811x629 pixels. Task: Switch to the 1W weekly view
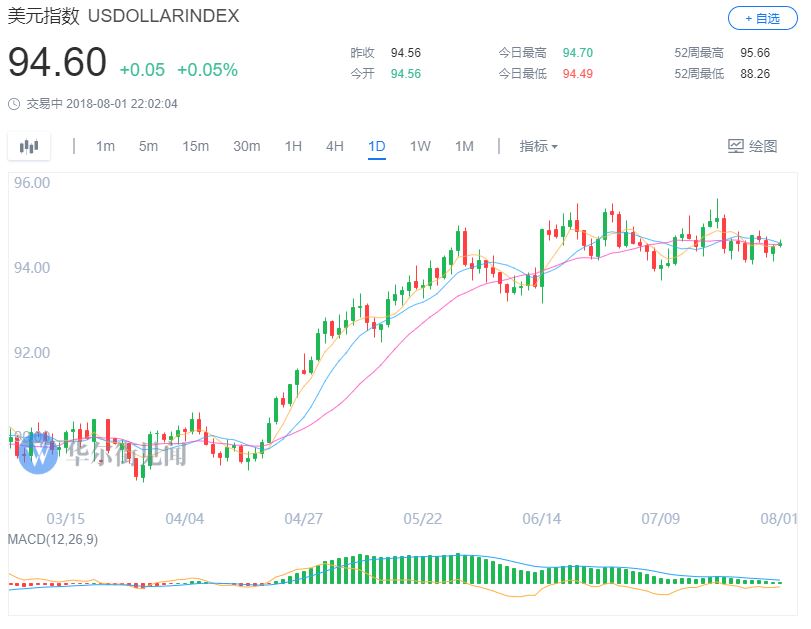(x=420, y=146)
